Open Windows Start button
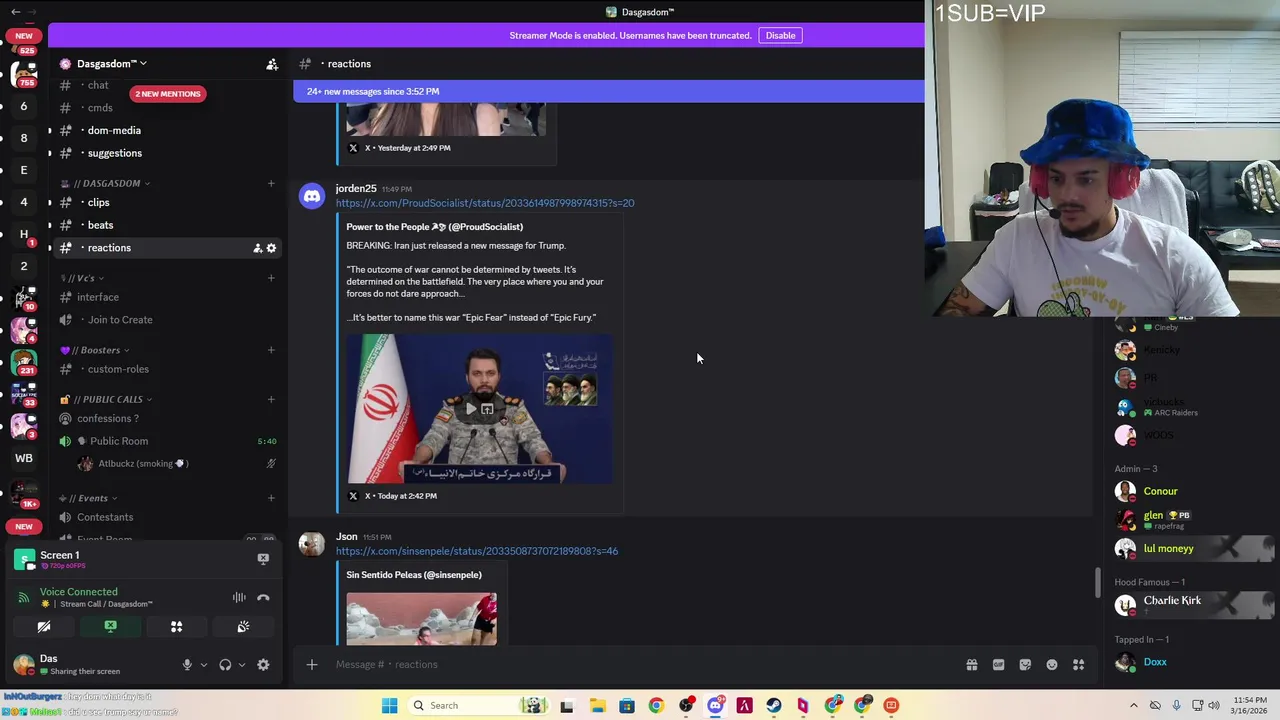The height and width of the screenshot is (720, 1280). [389, 706]
